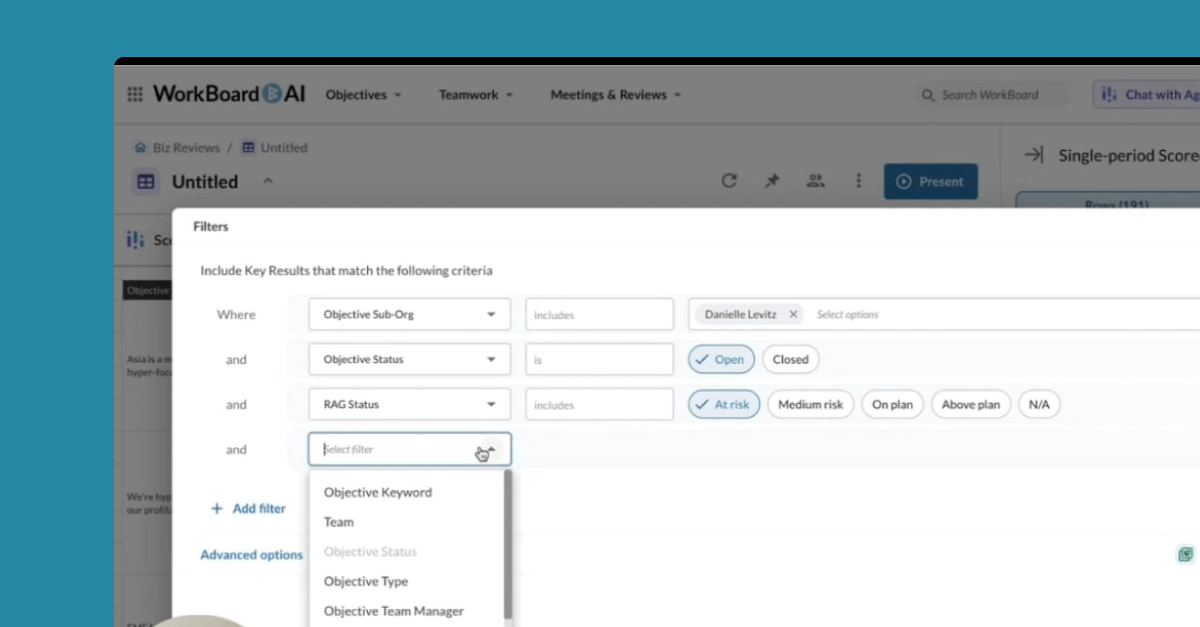Enable the Medium risk RAG option

[810, 404]
